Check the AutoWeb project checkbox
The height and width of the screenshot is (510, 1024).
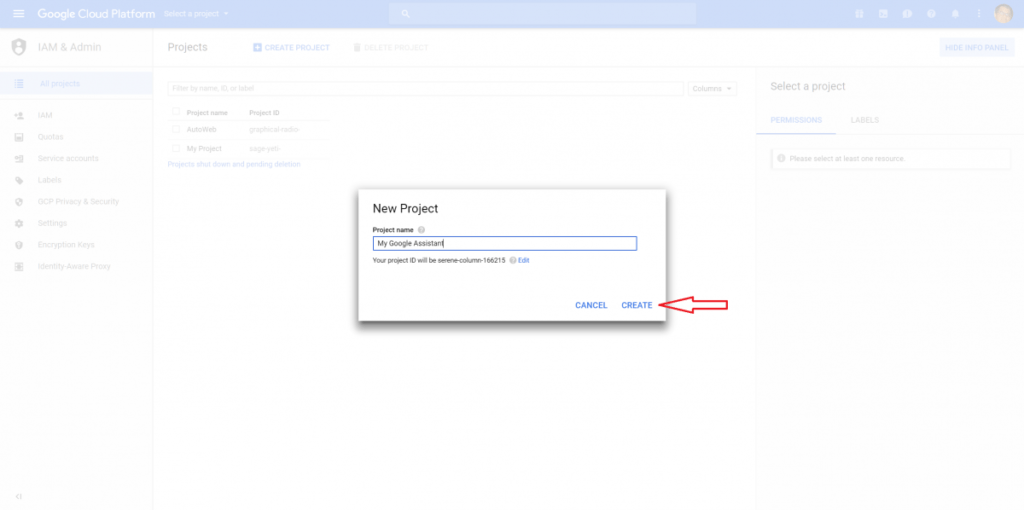(176, 129)
